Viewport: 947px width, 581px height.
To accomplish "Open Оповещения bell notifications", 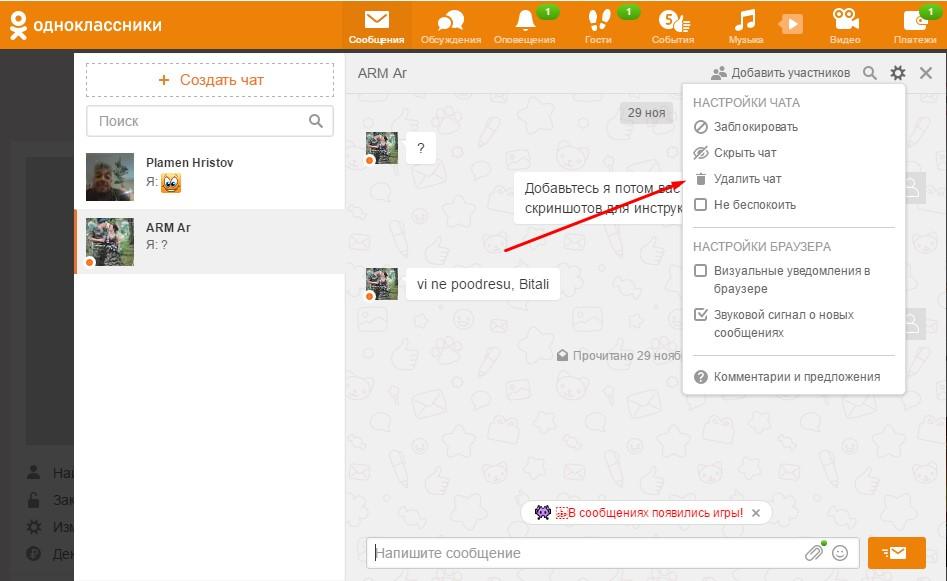I will point(524,27).
